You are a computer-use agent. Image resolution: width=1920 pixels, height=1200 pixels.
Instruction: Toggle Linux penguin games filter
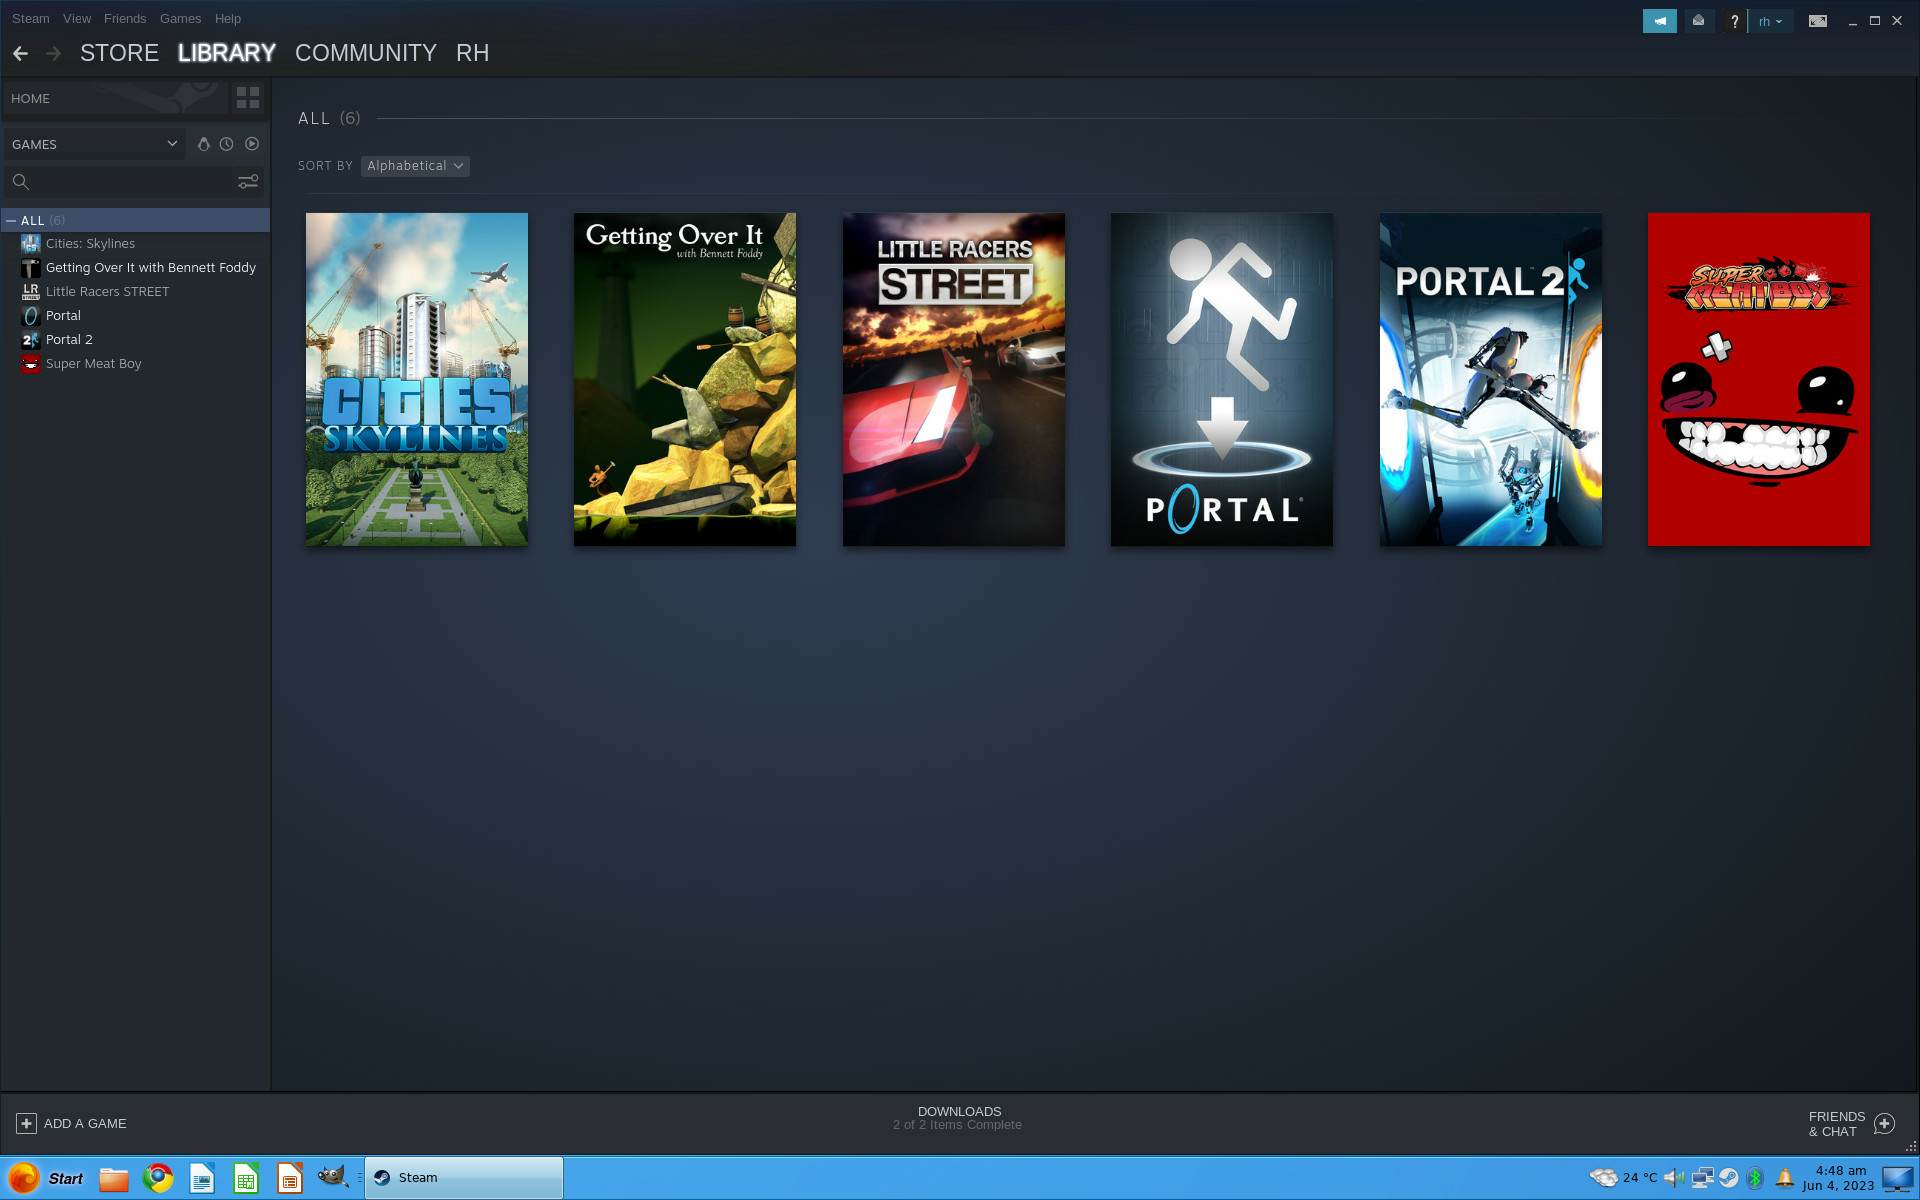203,144
